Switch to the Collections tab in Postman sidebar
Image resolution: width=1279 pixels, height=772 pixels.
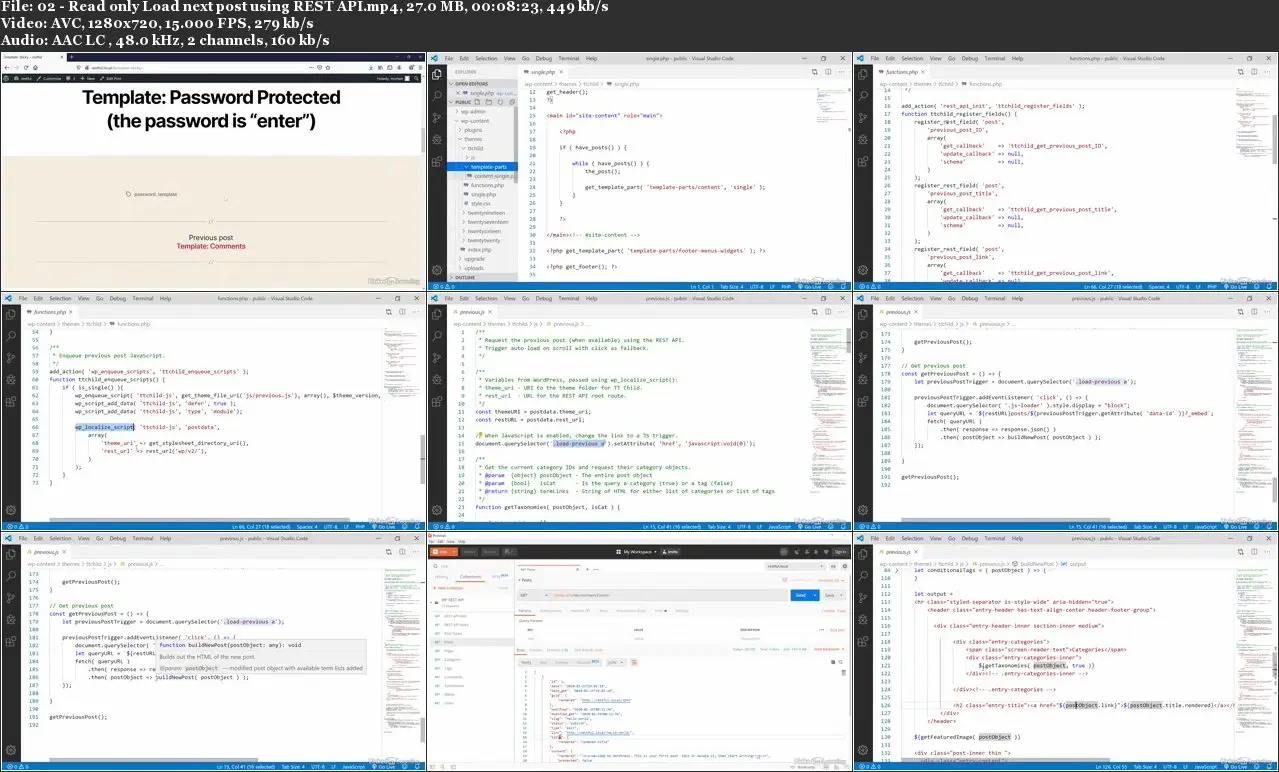(470, 576)
